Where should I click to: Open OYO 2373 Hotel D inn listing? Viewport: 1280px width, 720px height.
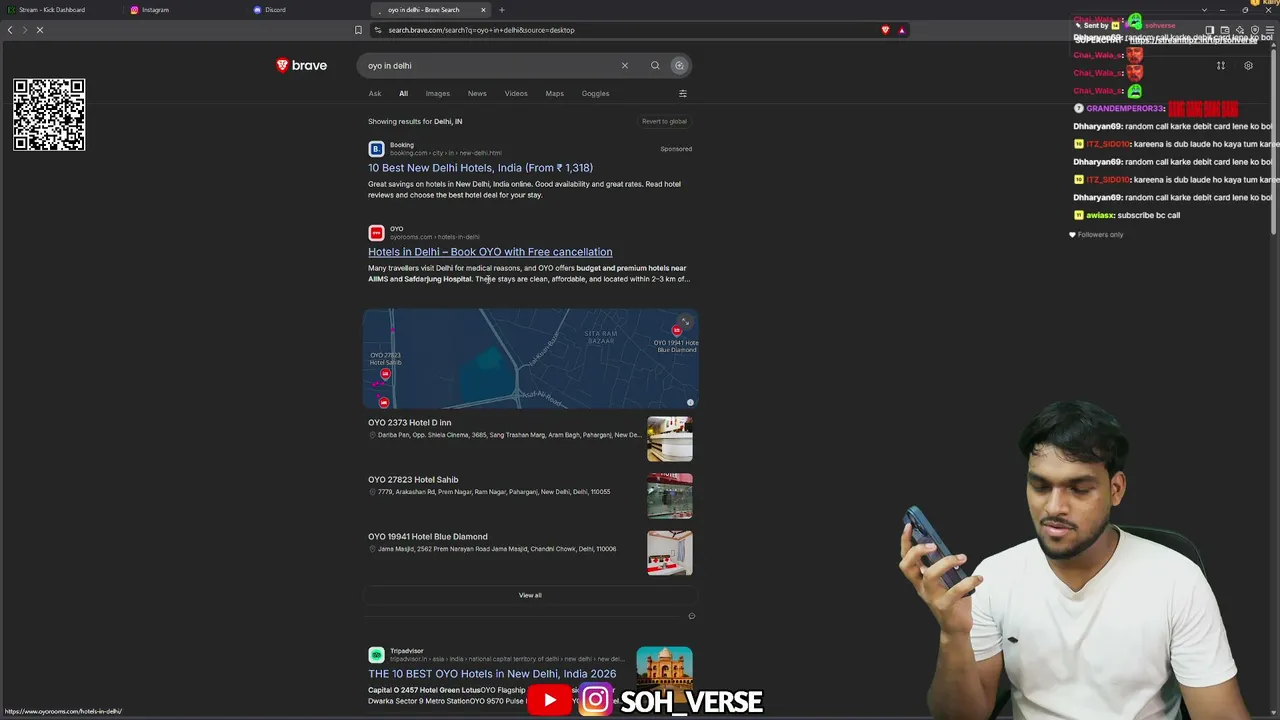[x=409, y=423]
